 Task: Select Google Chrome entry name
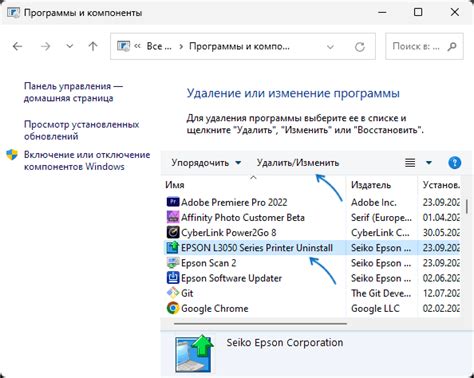[x=214, y=308]
